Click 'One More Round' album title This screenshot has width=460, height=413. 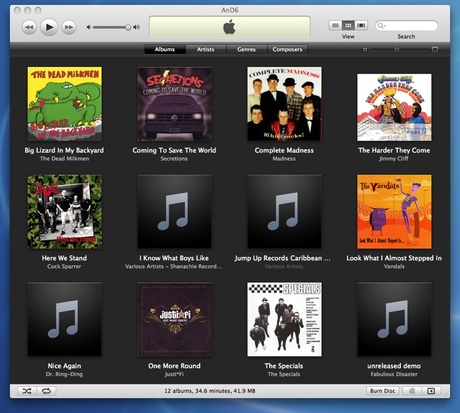click(x=174, y=366)
